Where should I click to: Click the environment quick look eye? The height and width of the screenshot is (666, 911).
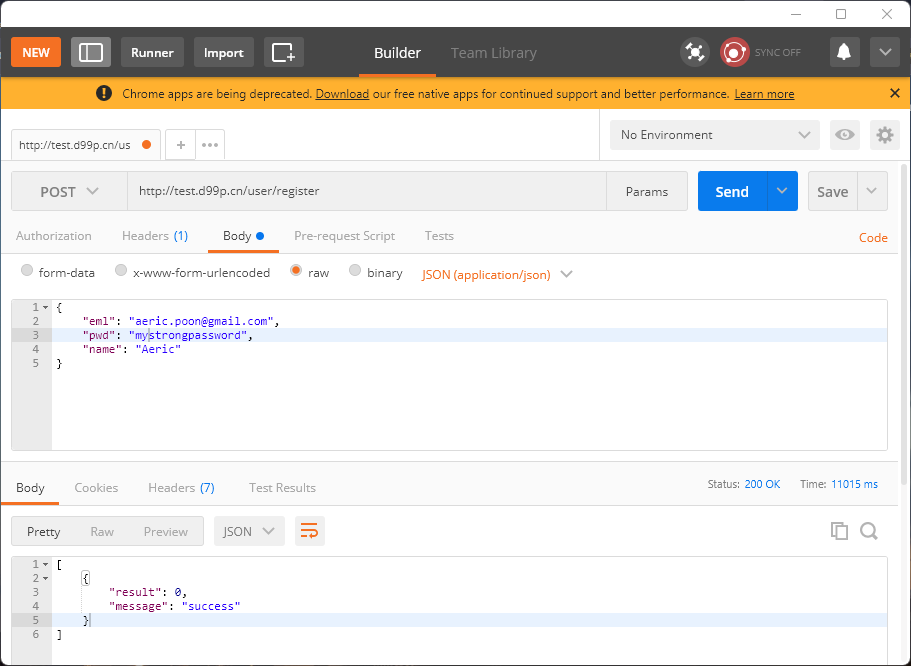pos(845,135)
